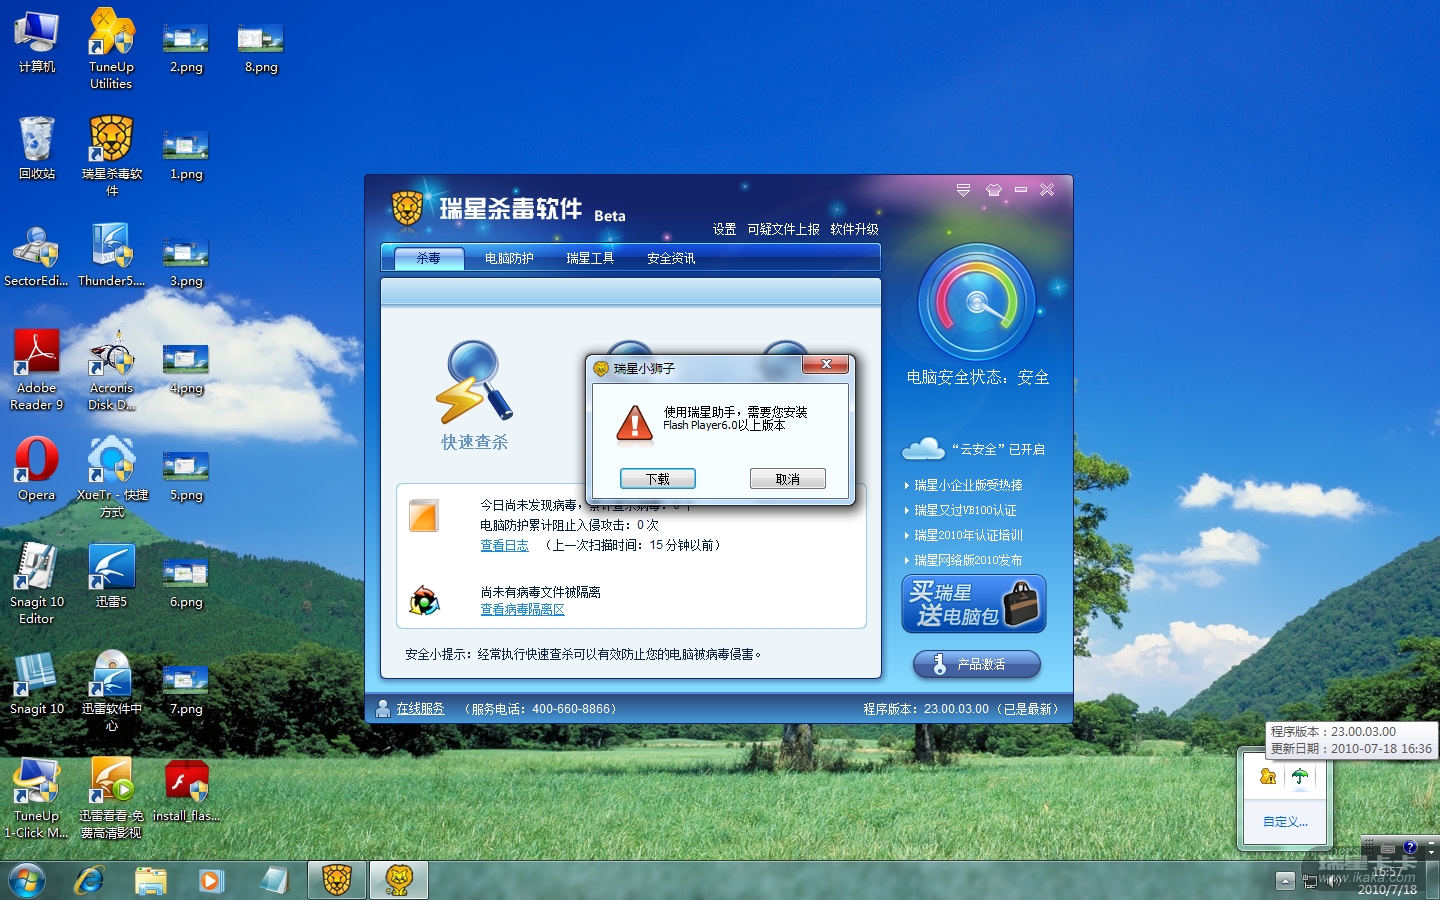This screenshot has height=900, width=1440.
Task: Click the 取消 button in the dialog
Action: point(787,479)
